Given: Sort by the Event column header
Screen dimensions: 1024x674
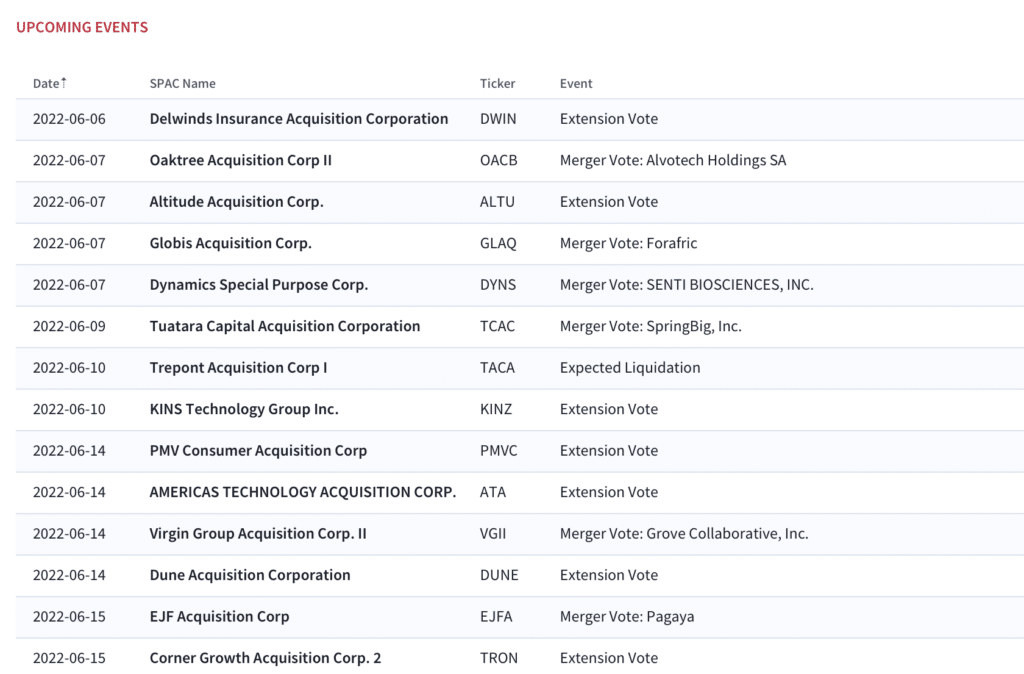Looking at the screenshot, I should click(x=576, y=84).
